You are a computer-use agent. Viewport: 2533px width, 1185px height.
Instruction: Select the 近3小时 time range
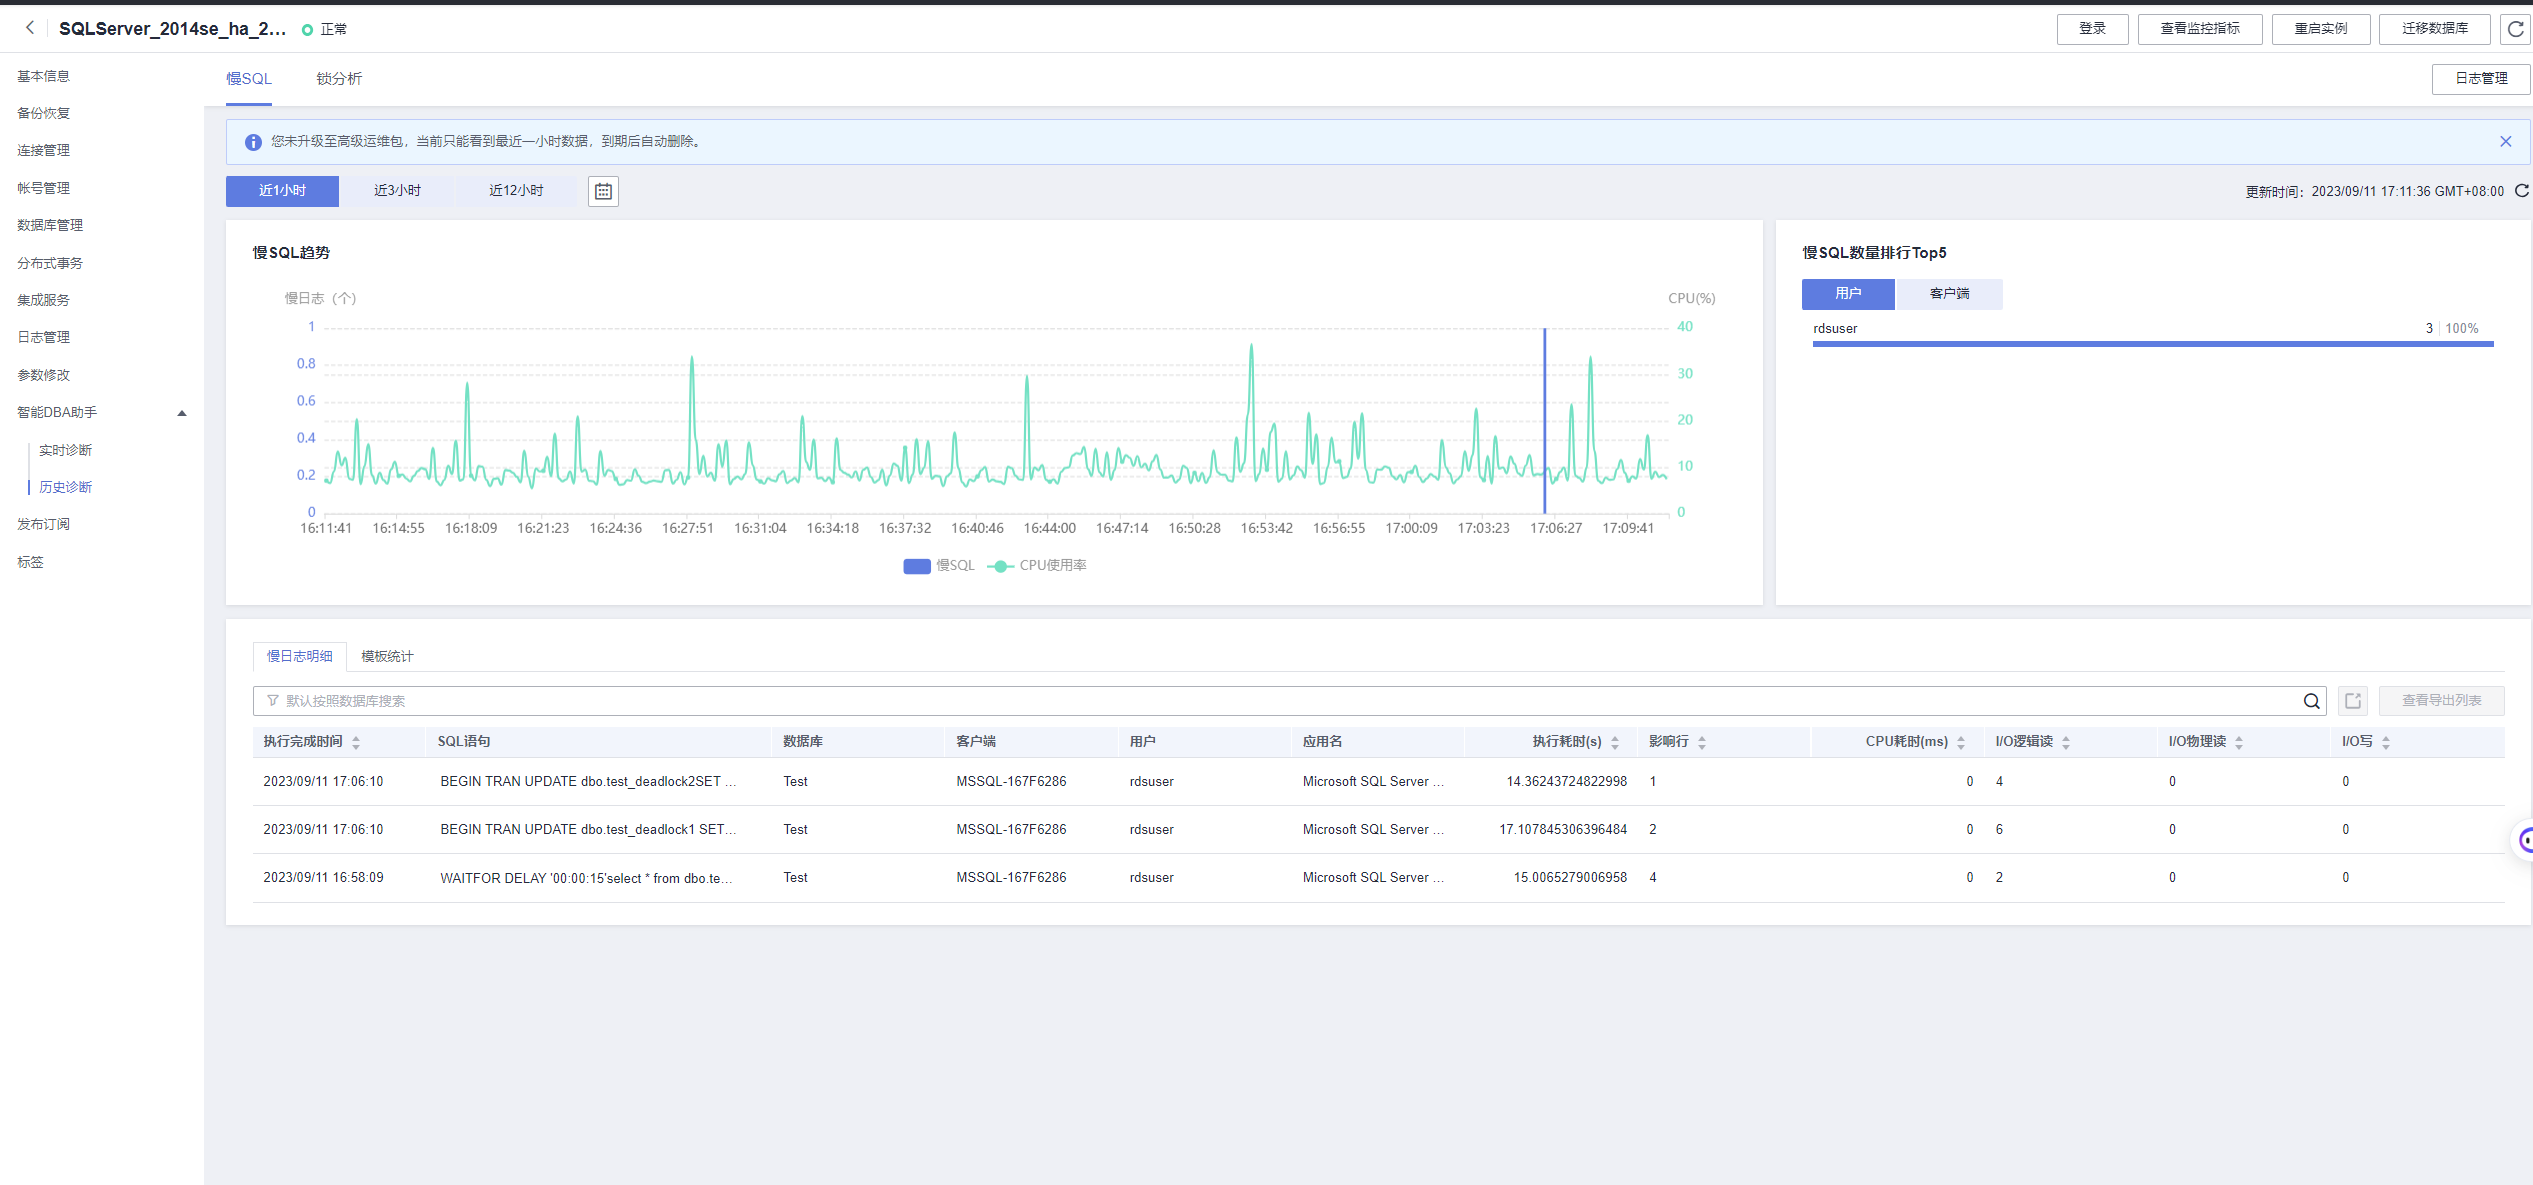click(x=397, y=191)
